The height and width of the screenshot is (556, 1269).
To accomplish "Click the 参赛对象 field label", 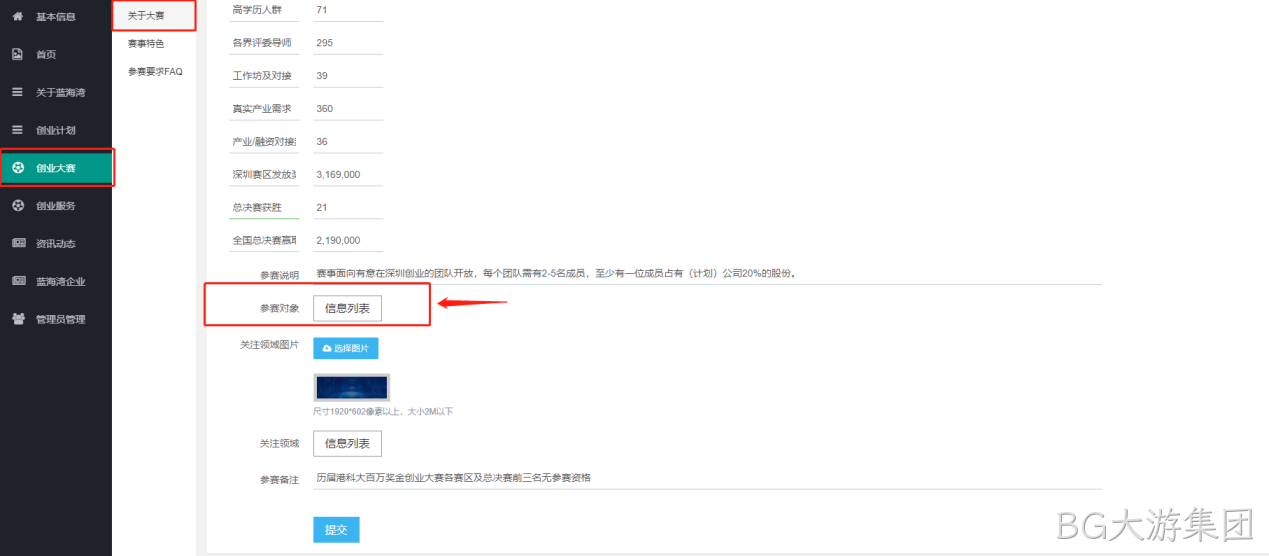I will (279, 309).
